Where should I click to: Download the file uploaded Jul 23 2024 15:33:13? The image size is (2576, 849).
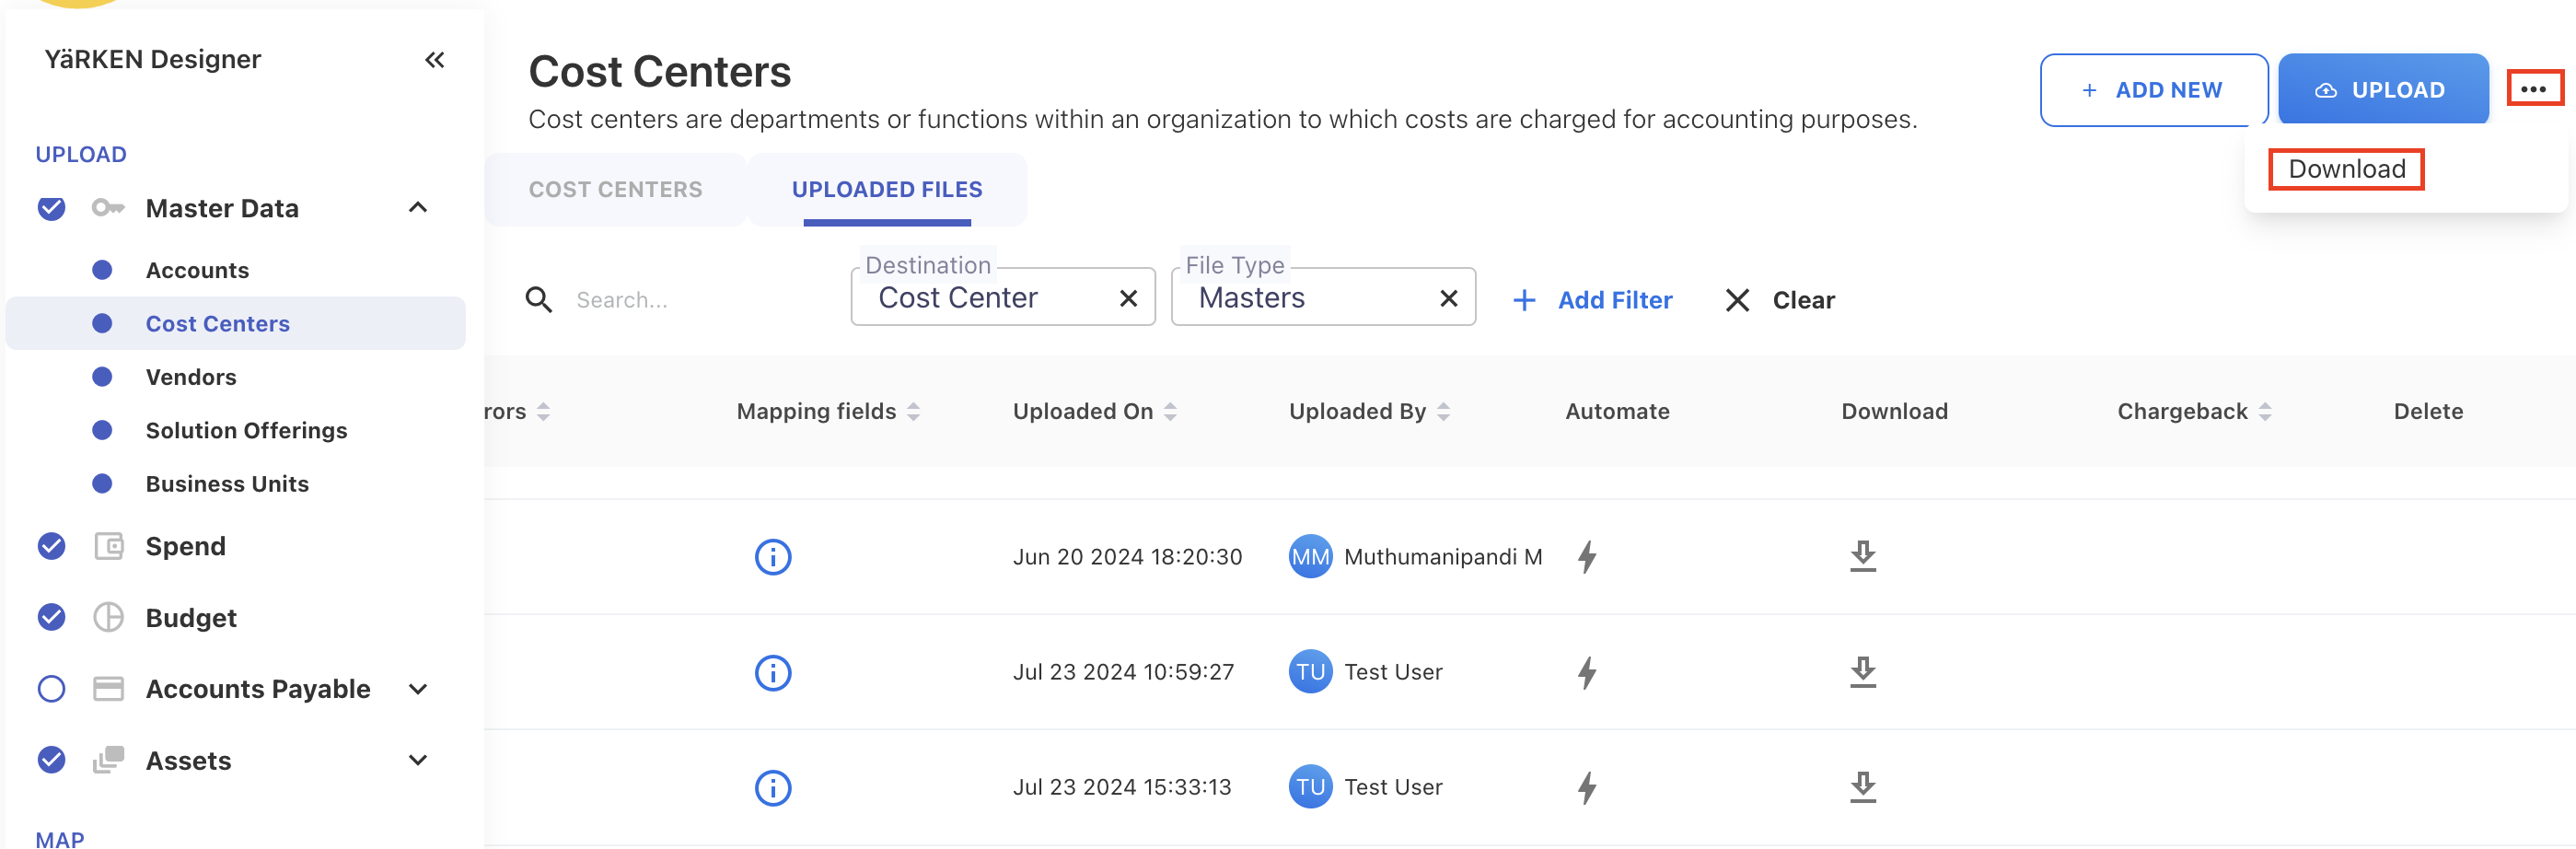1861,787
